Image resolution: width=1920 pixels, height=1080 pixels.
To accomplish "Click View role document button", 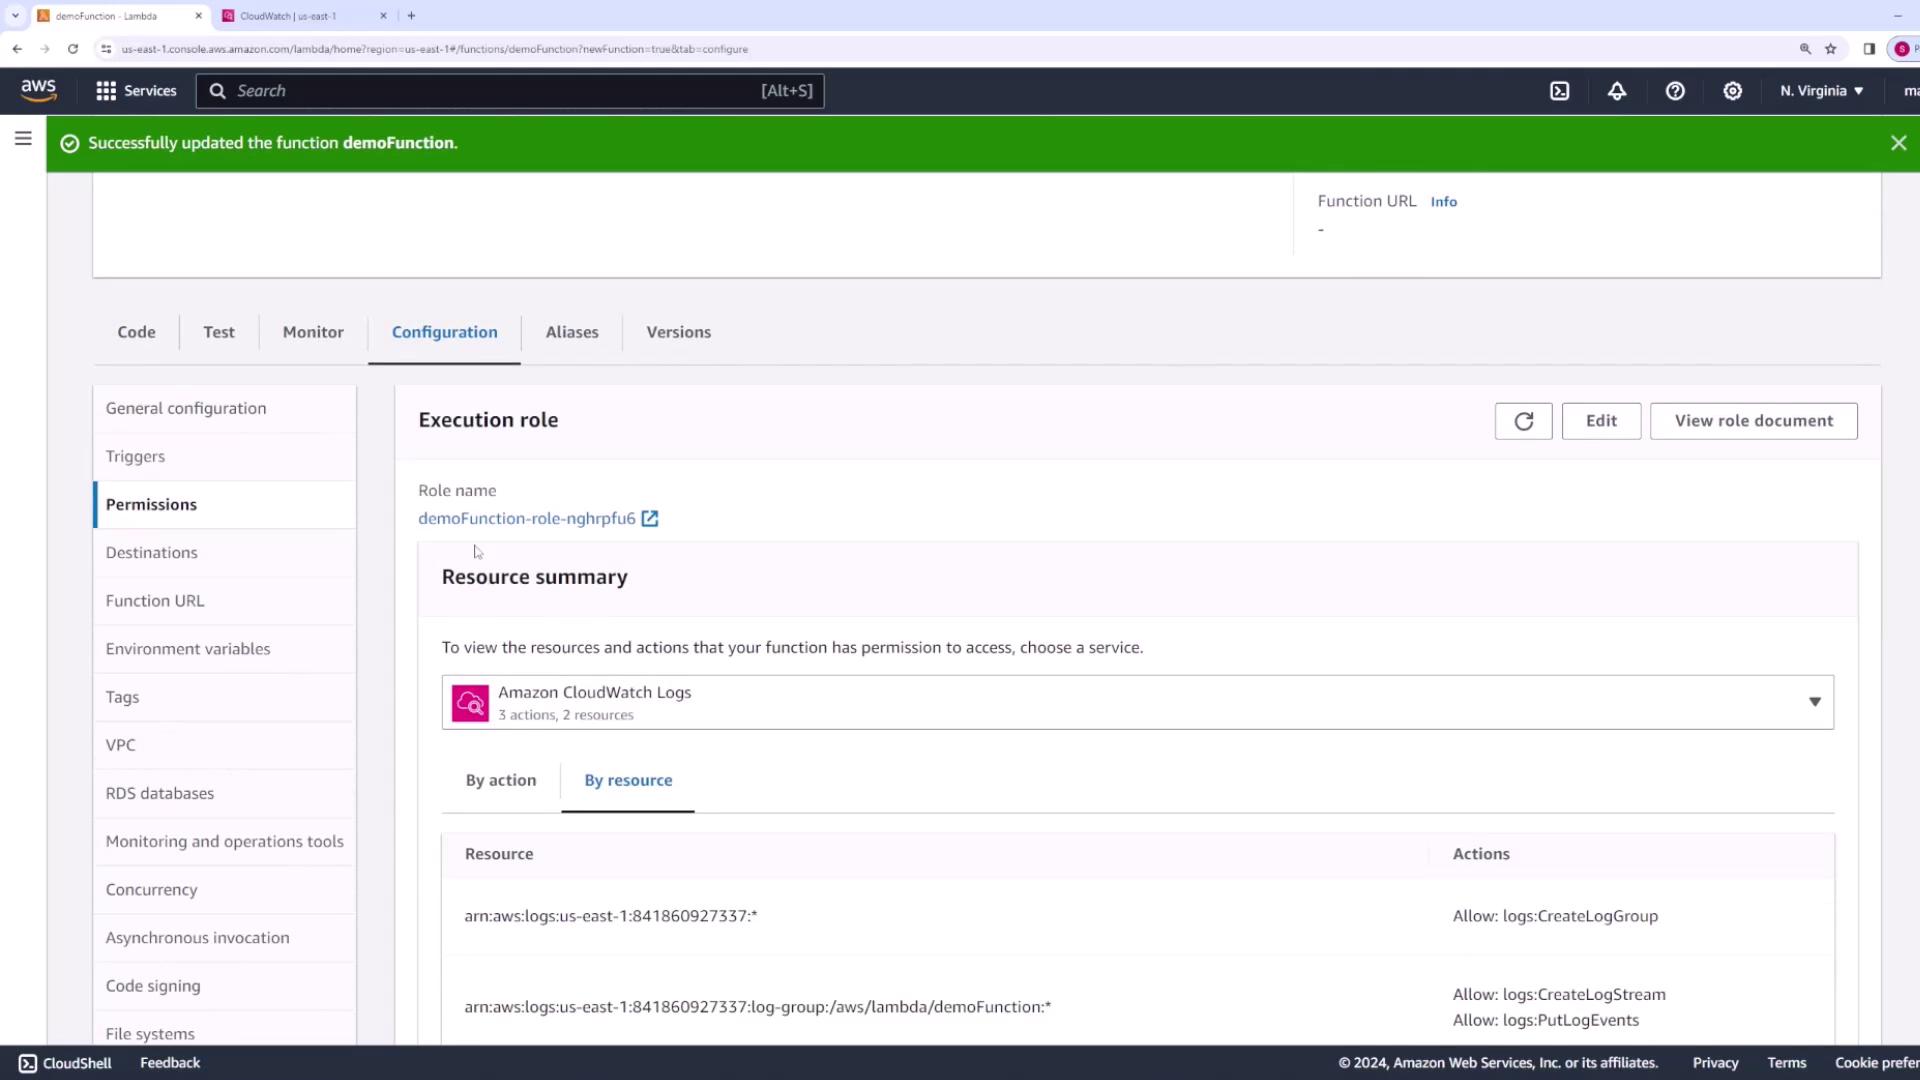I will [1753, 421].
